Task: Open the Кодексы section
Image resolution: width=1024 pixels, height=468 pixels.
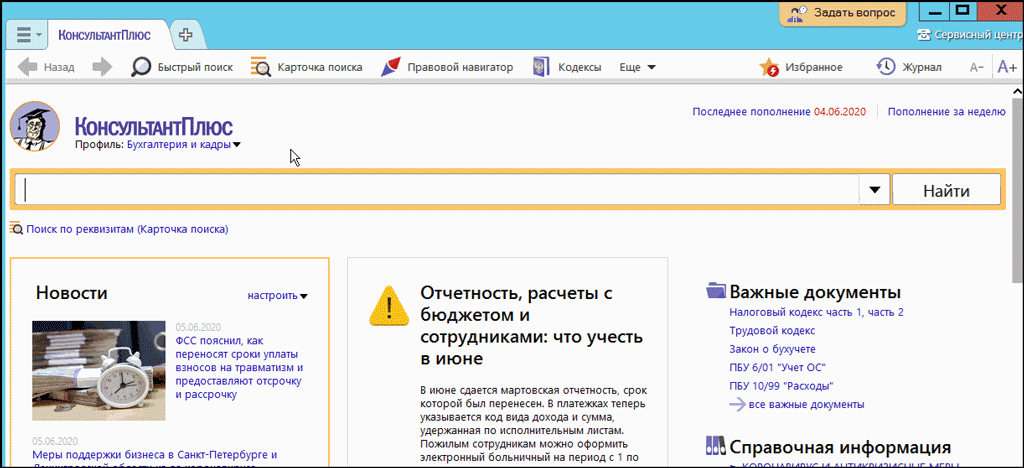Action: point(566,67)
